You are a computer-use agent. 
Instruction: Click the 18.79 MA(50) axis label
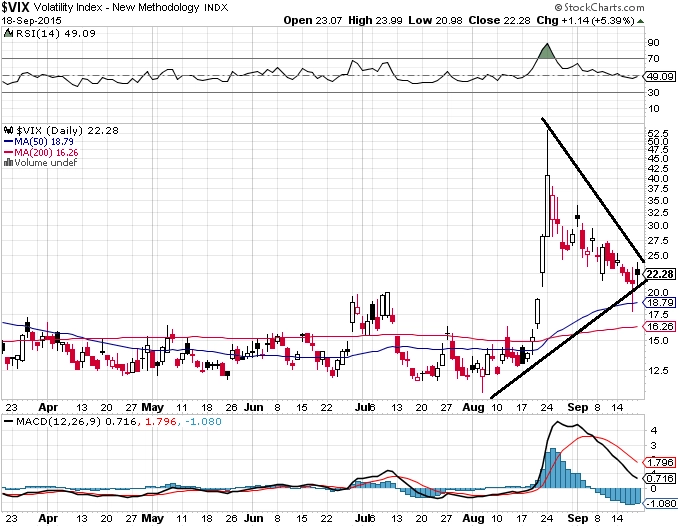click(x=660, y=303)
